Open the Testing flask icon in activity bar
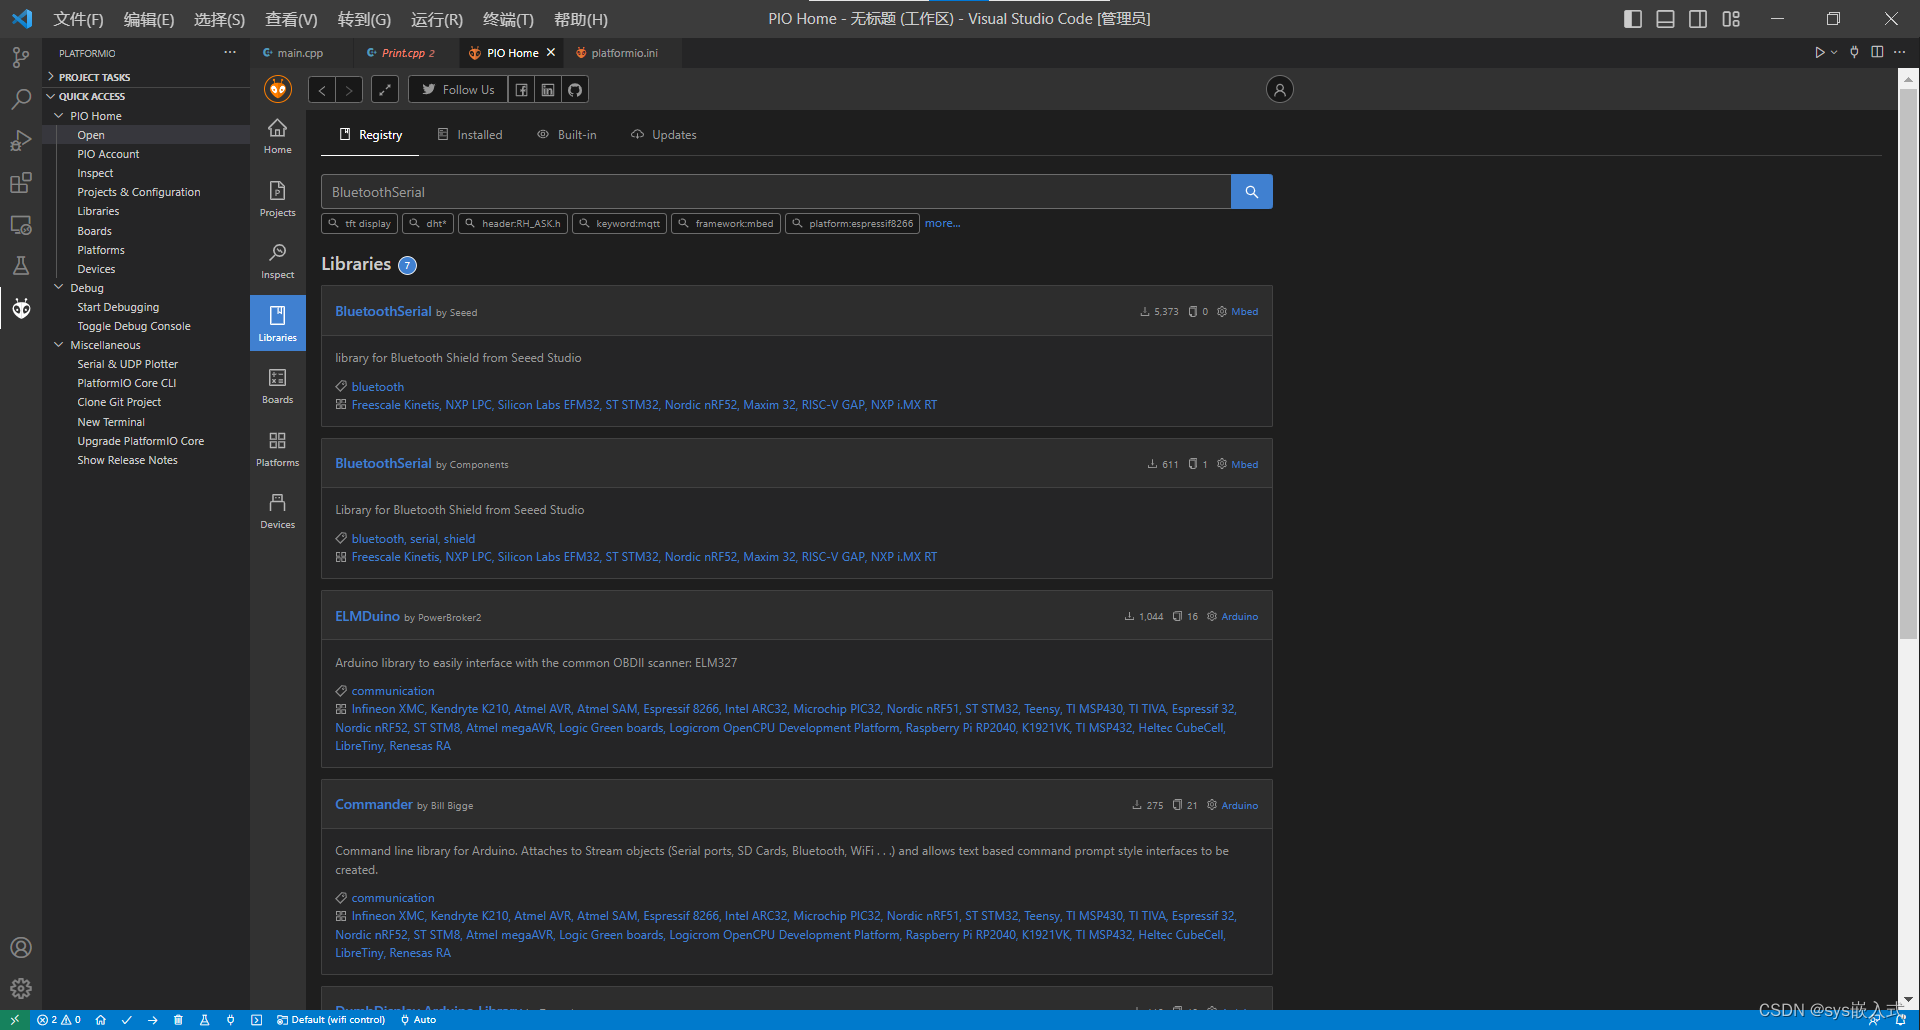Screen dimensions: 1920x1030 pyautogui.click(x=20, y=266)
